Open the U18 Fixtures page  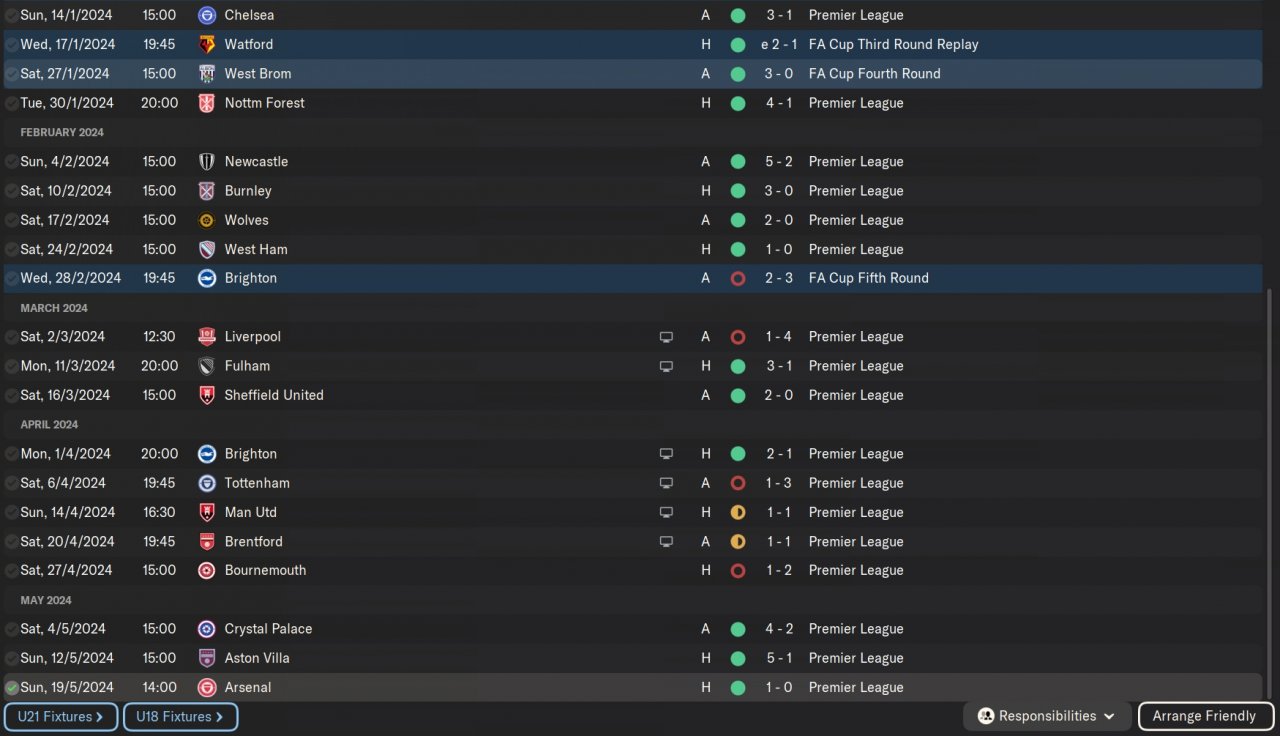[x=180, y=716]
